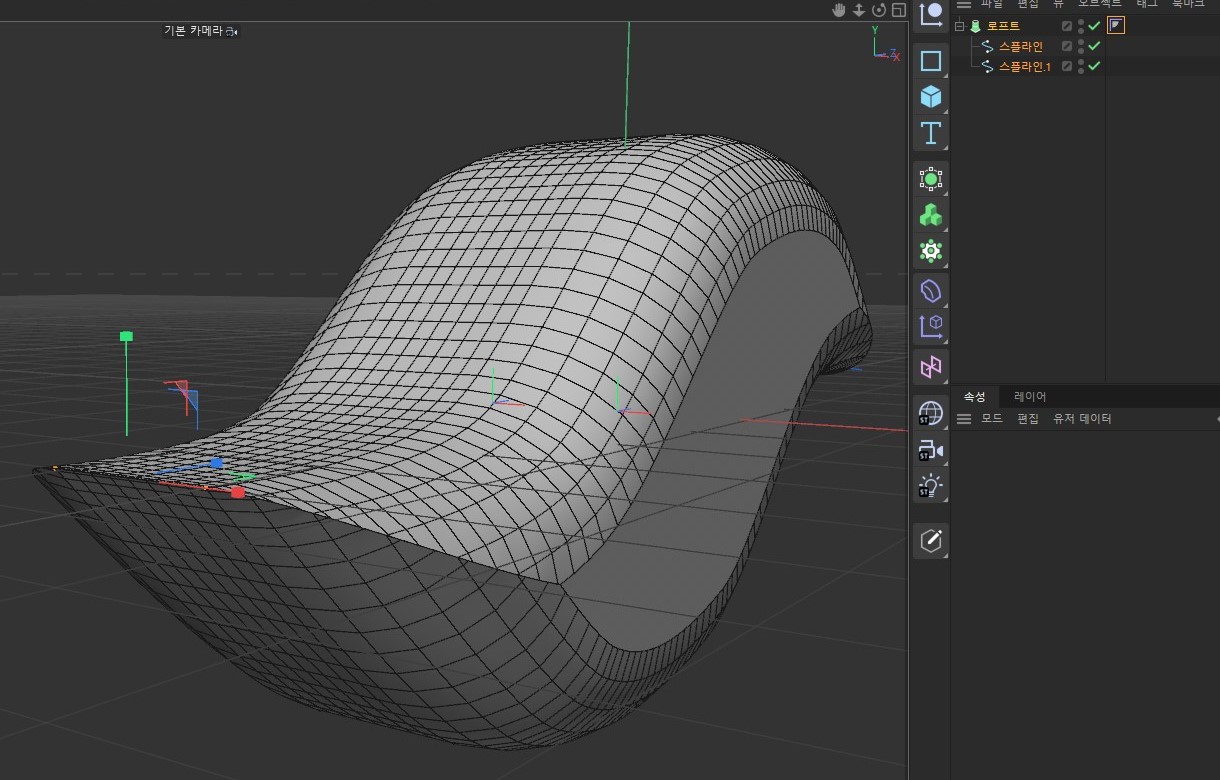Screen dimensions: 1220x780
Task: Toggle visibility dots for 스플라인 object
Action: pos(1081,46)
